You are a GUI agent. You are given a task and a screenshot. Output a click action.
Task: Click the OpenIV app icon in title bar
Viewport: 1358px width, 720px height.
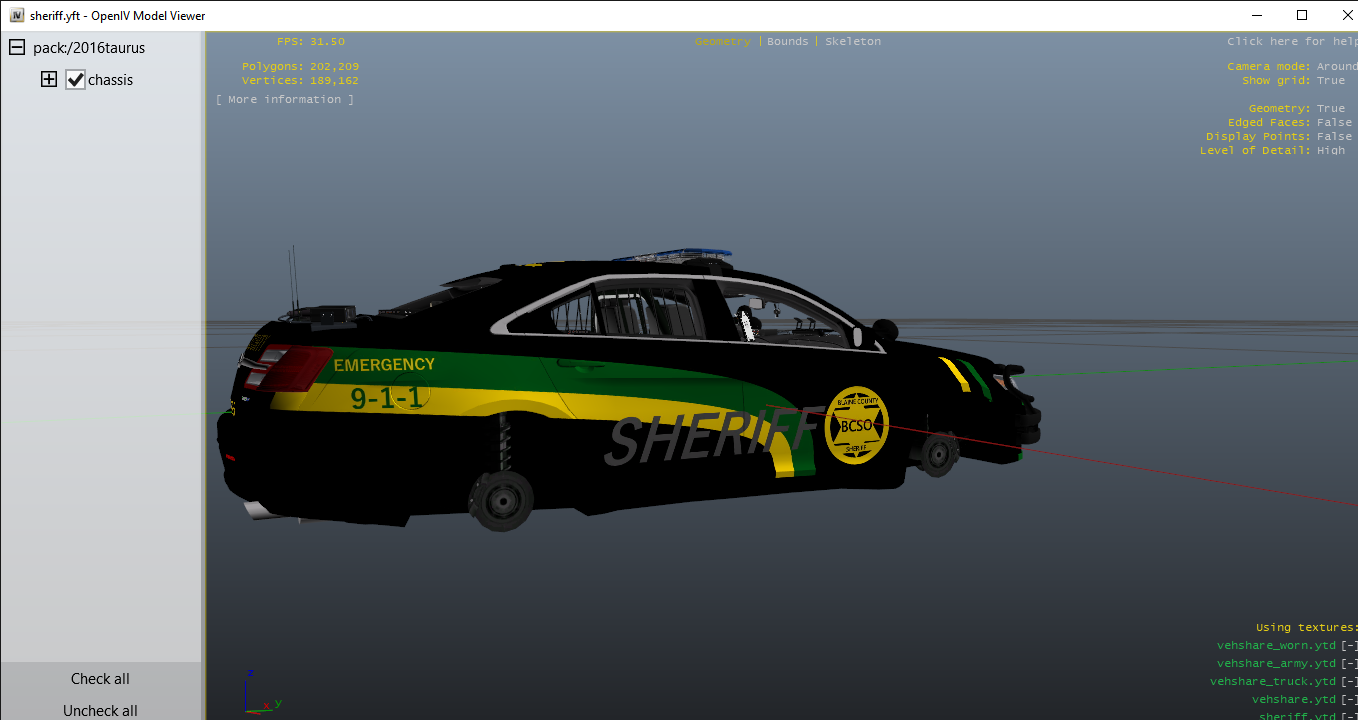pos(17,16)
